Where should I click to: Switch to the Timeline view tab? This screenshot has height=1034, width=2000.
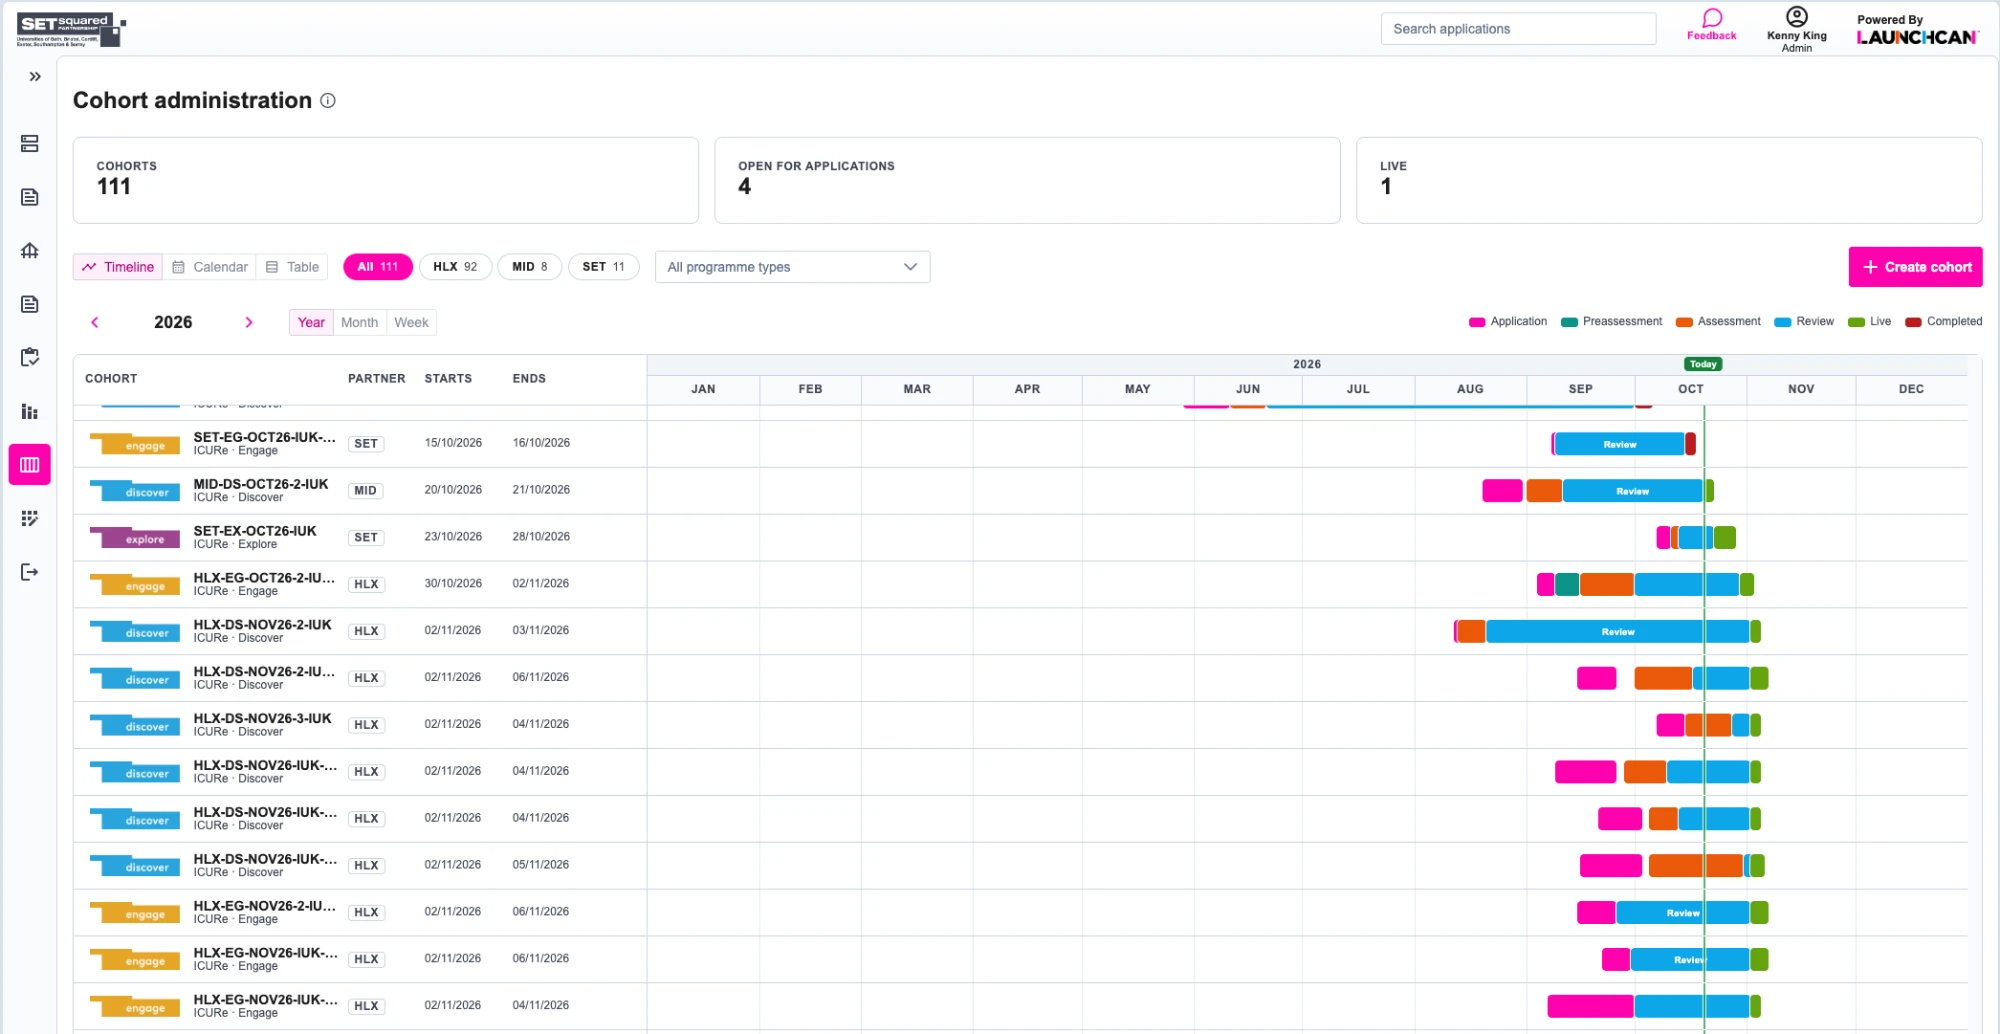coord(118,267)
